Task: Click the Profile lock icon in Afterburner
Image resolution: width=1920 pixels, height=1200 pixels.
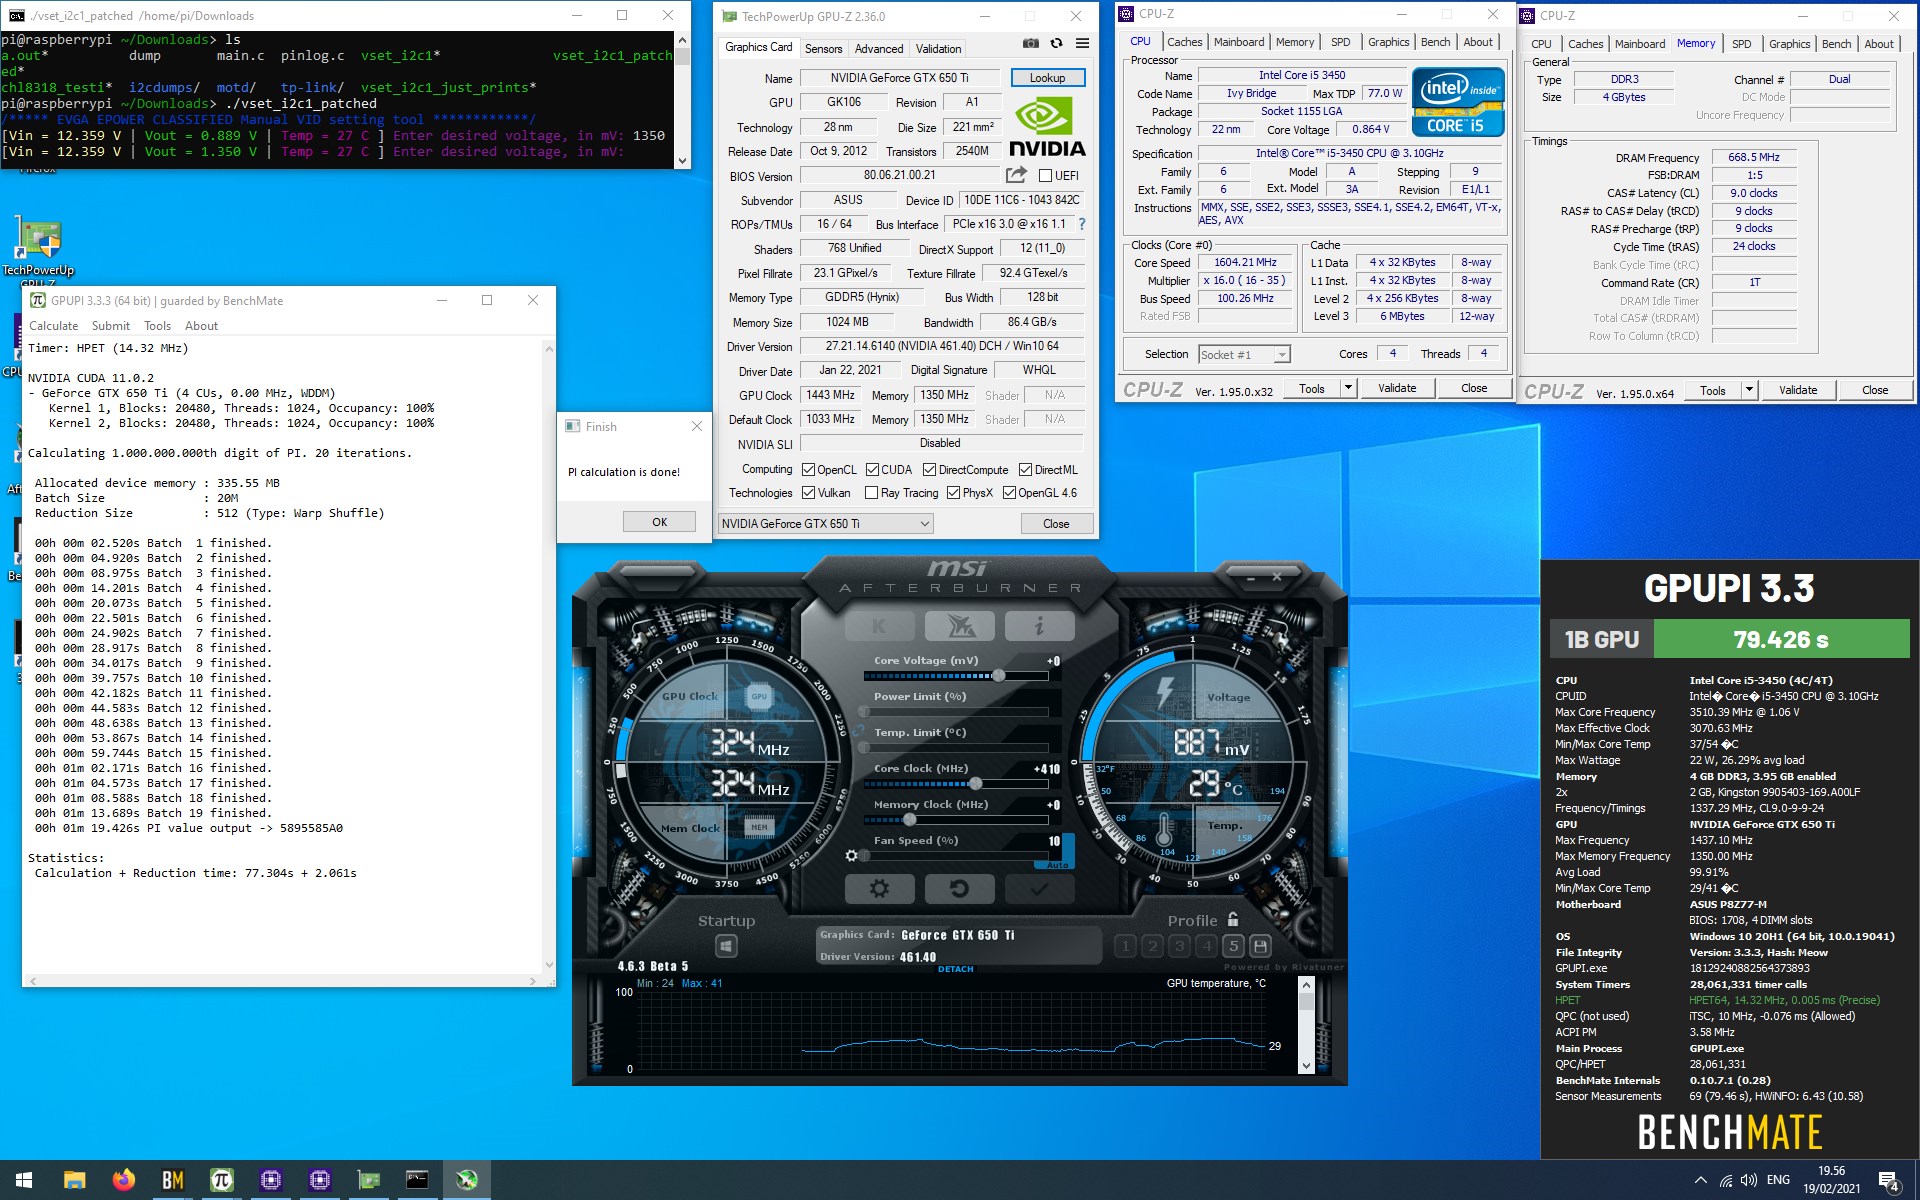Action: (1233, 920)
